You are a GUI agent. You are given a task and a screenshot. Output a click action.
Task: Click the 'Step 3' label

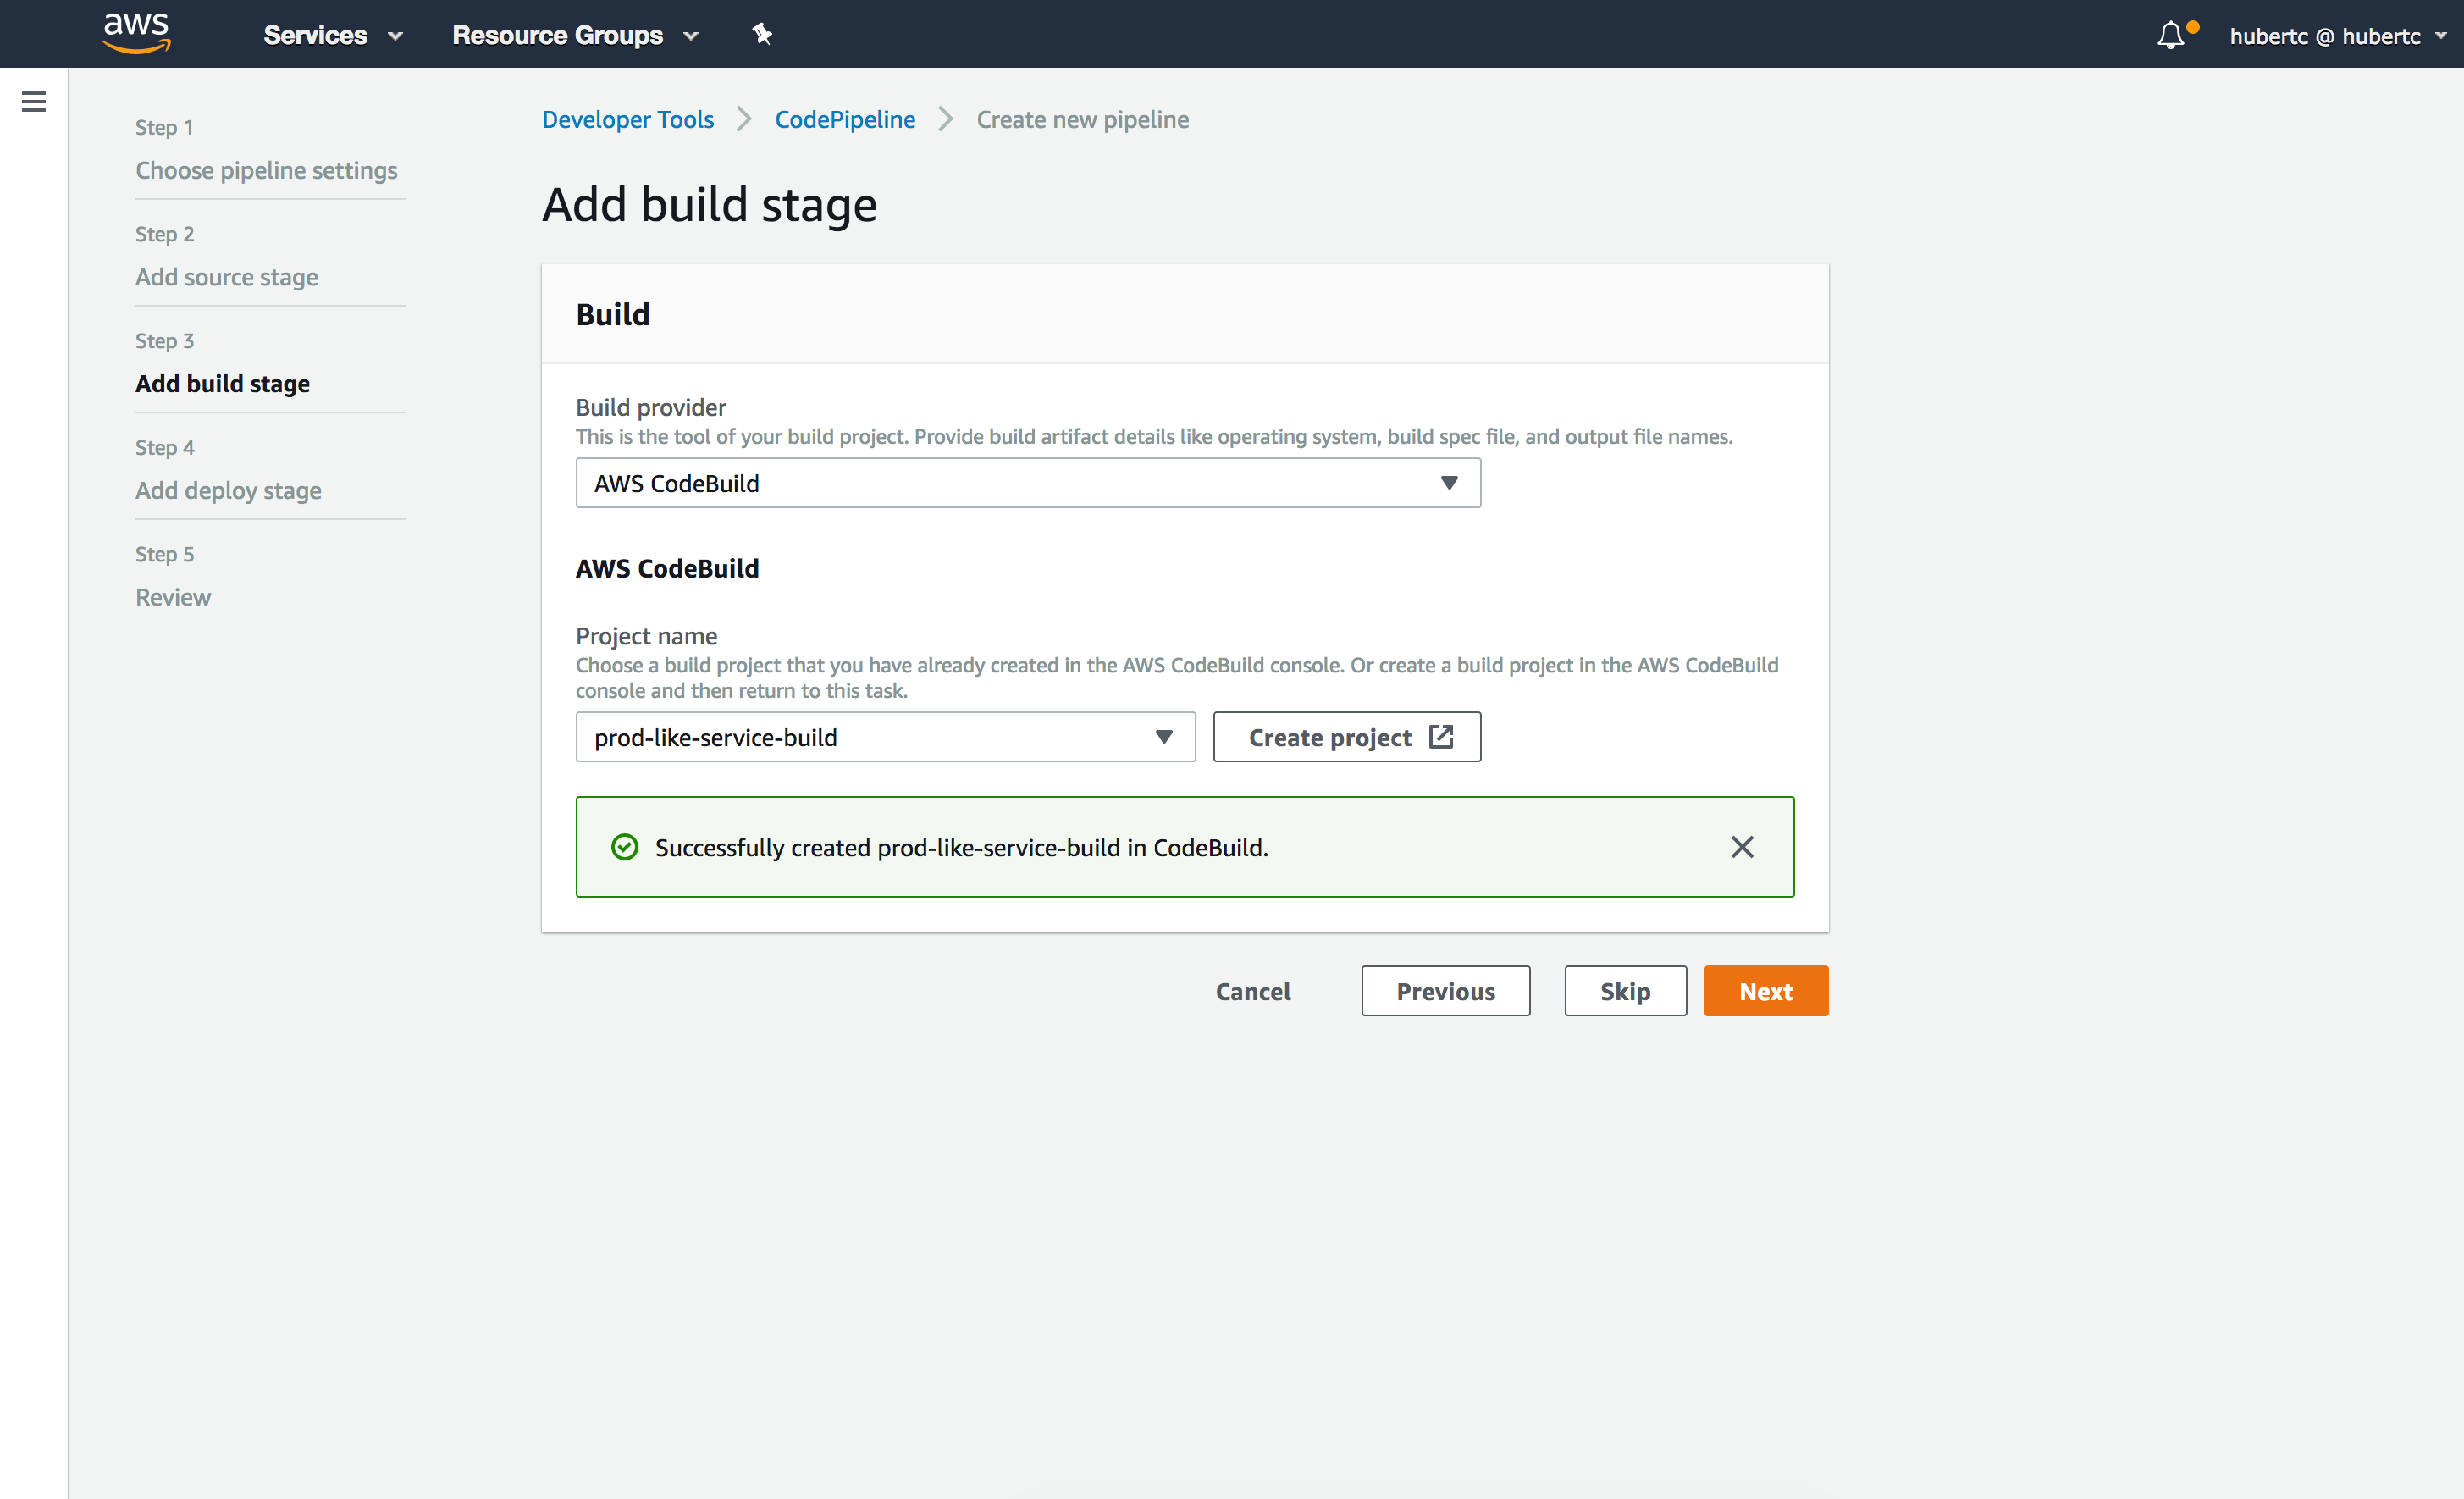tap(165, 341)
